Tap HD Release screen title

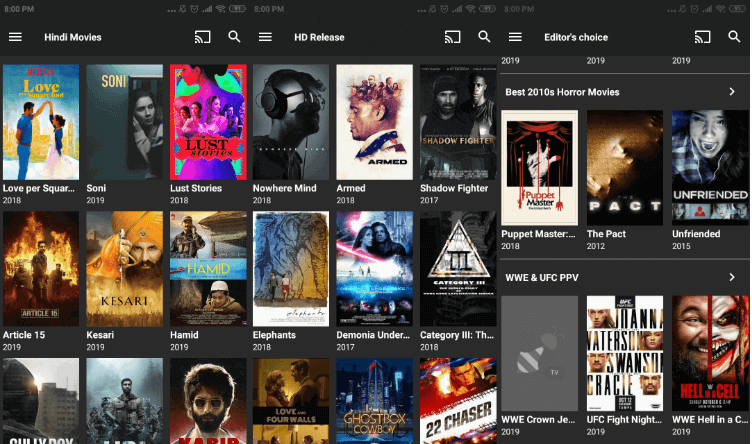[319, 37]
